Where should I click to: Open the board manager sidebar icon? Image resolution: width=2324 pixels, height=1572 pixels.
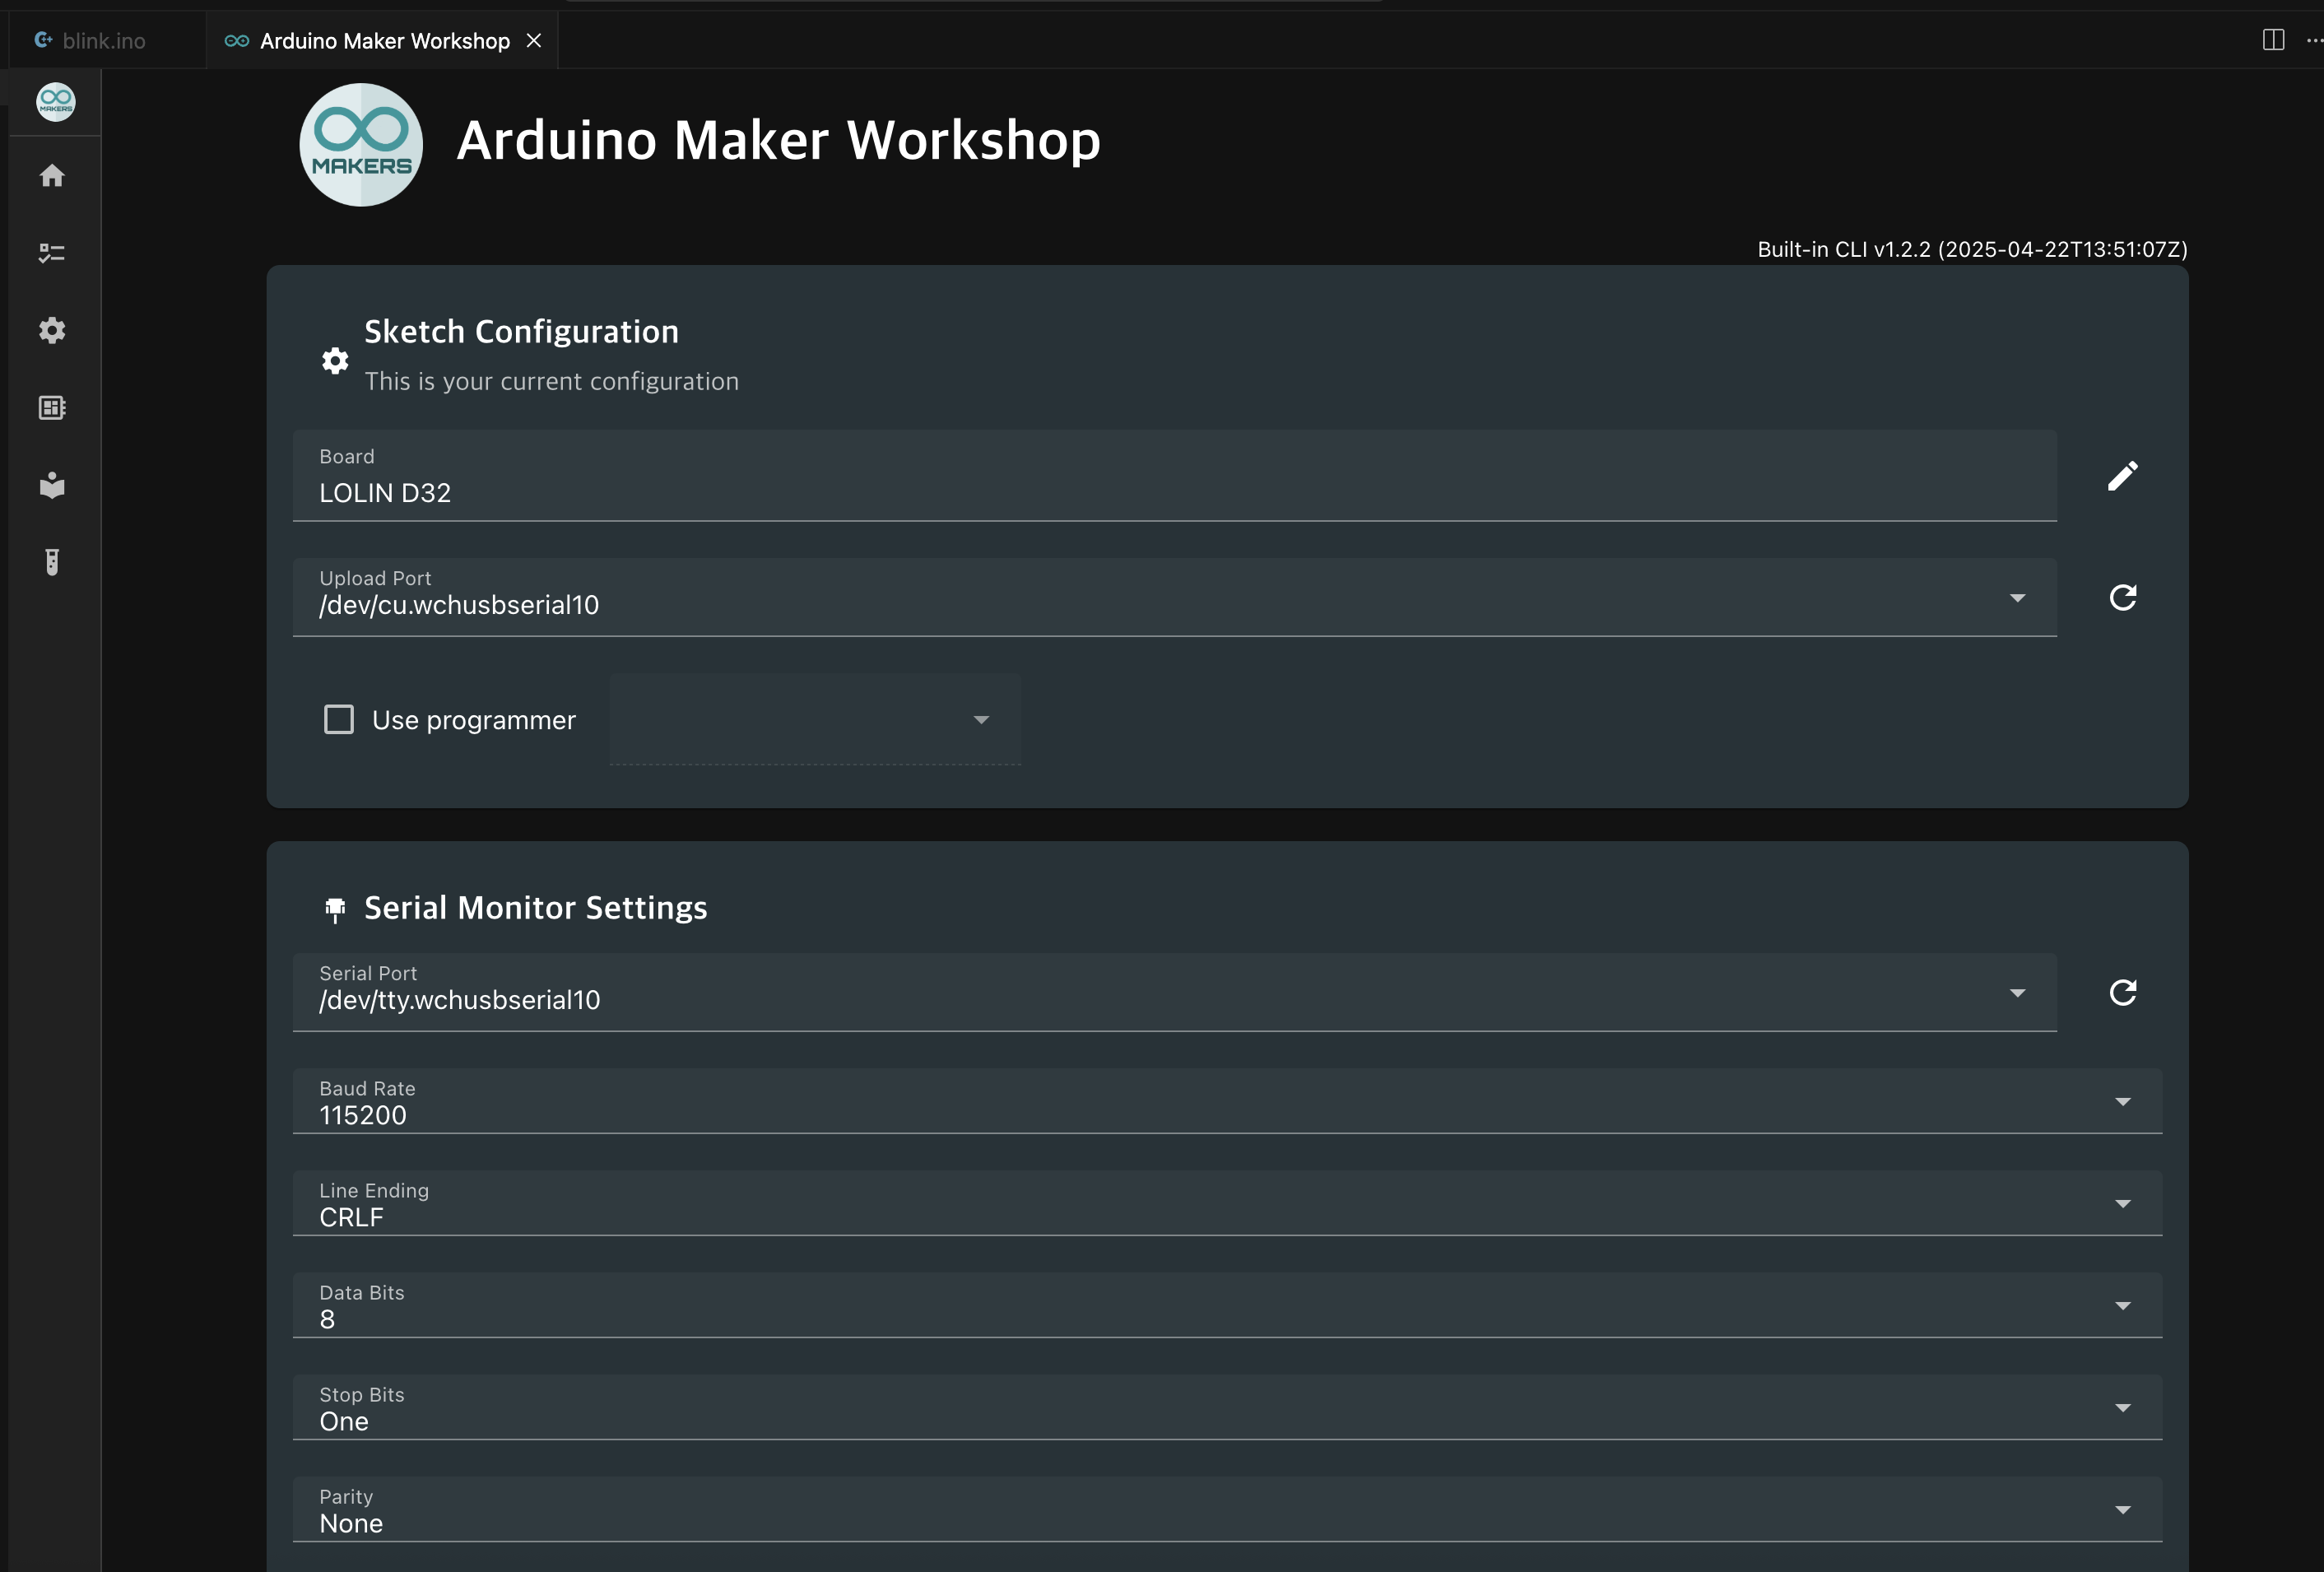click(52, 408)
